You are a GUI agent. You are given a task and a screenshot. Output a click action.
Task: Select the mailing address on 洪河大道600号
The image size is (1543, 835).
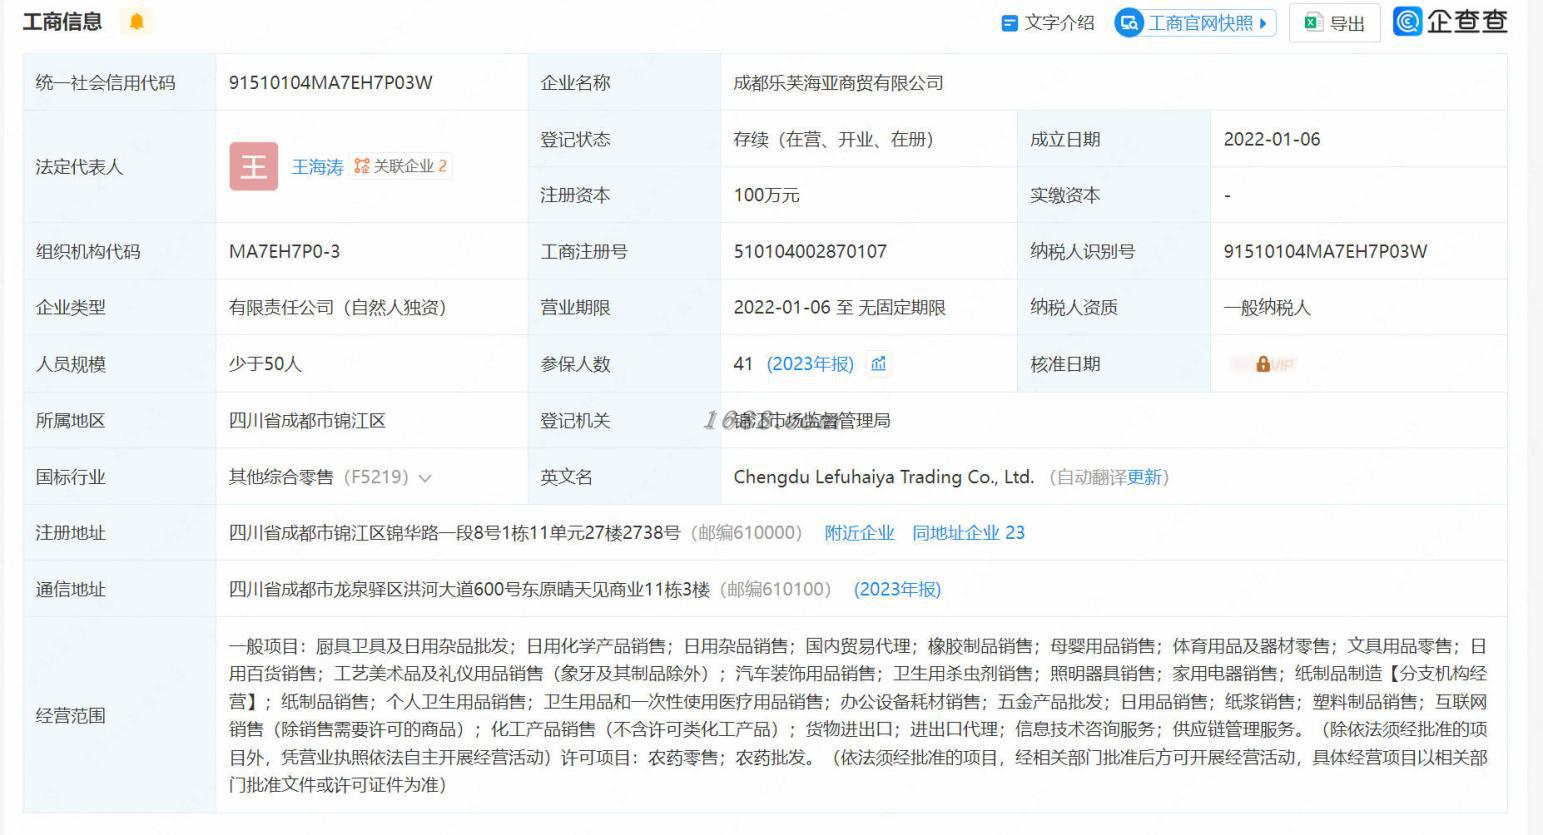click(x=469, y=589)
